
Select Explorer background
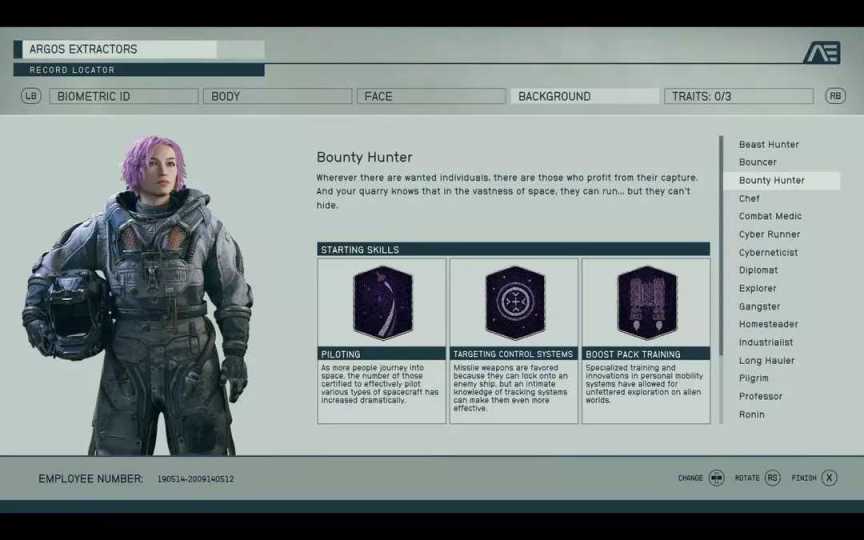(757, 288)
